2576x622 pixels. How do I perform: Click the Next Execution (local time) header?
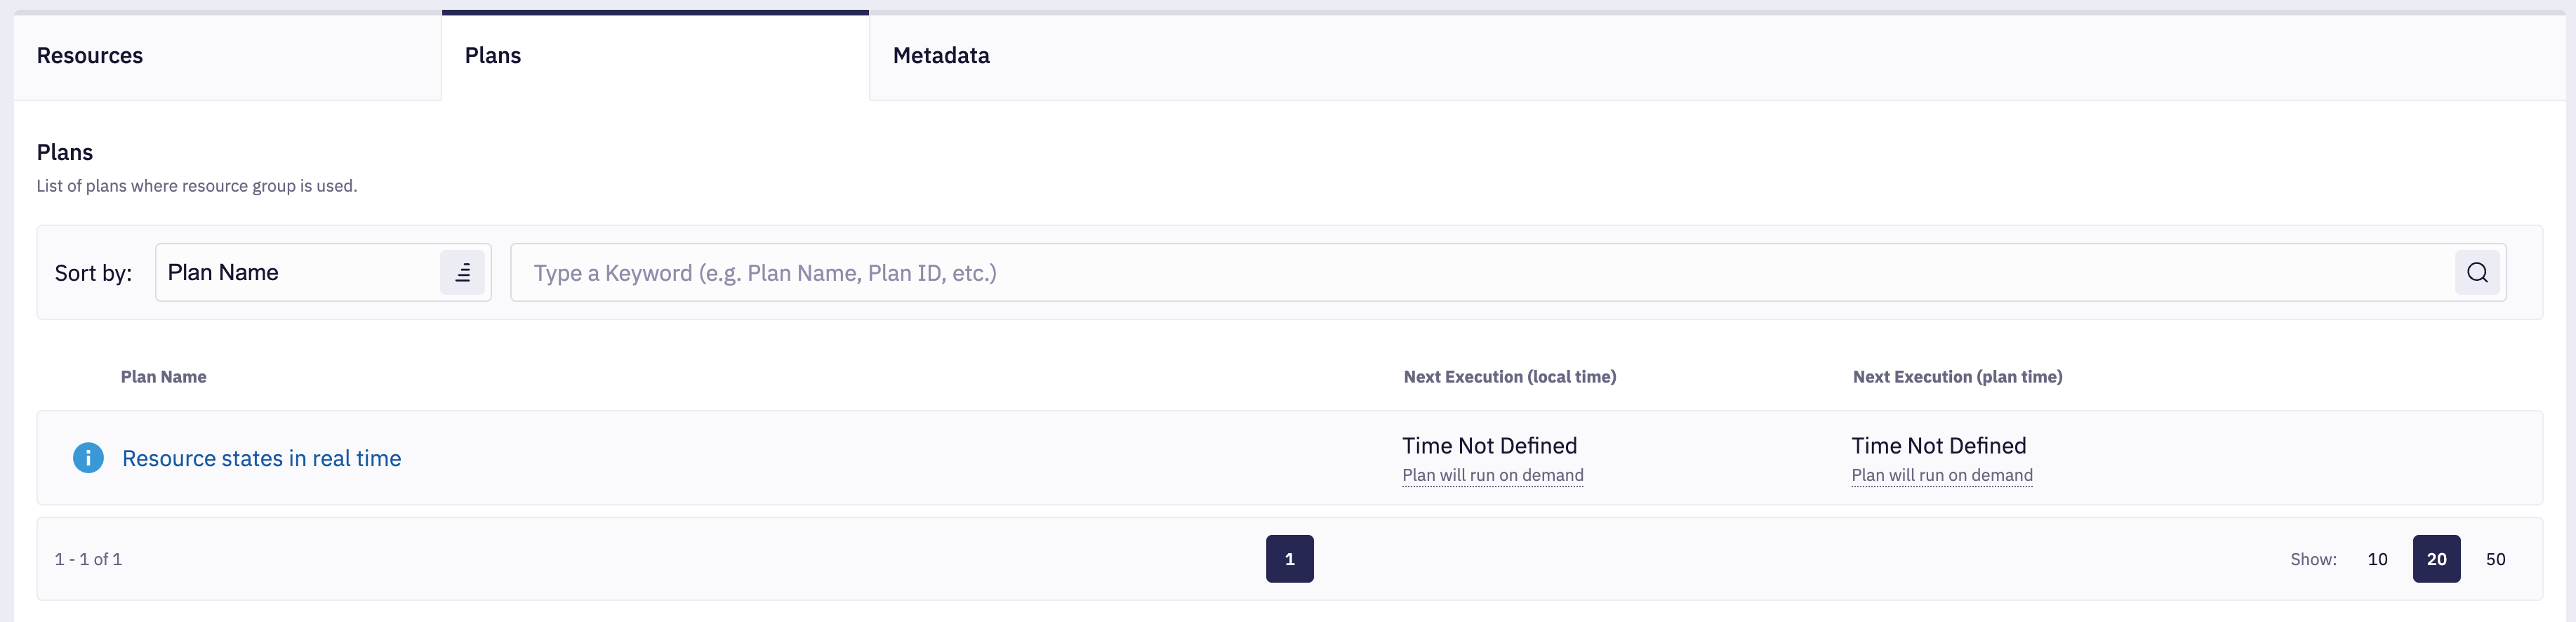point(1509,377)
